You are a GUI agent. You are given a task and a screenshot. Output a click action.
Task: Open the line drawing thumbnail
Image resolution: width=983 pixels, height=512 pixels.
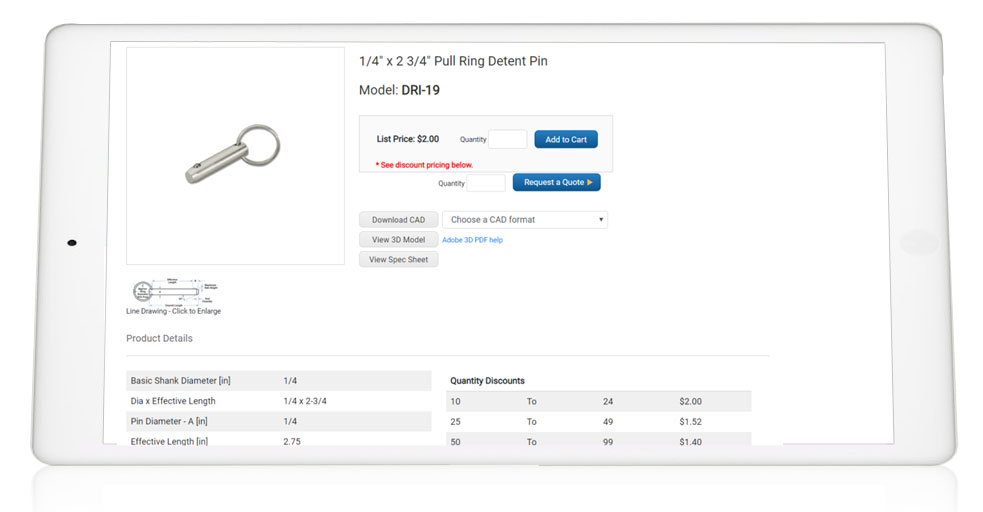pos(175,292)
